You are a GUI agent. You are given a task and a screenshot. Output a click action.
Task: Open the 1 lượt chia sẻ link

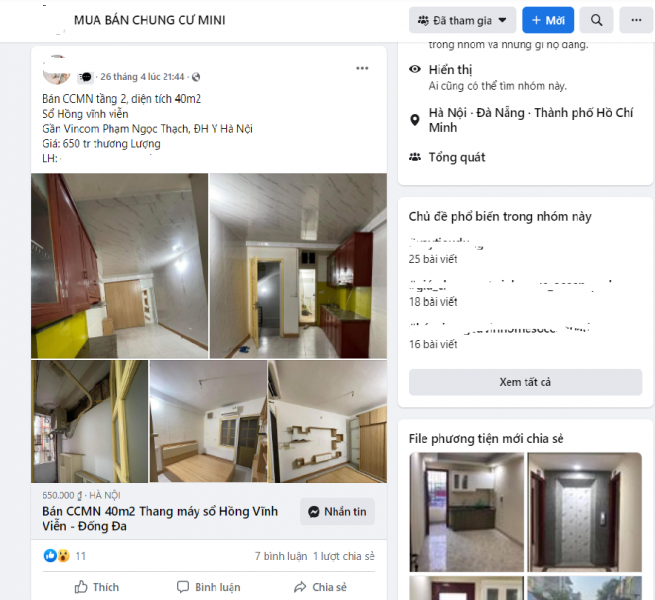[343, 556]
